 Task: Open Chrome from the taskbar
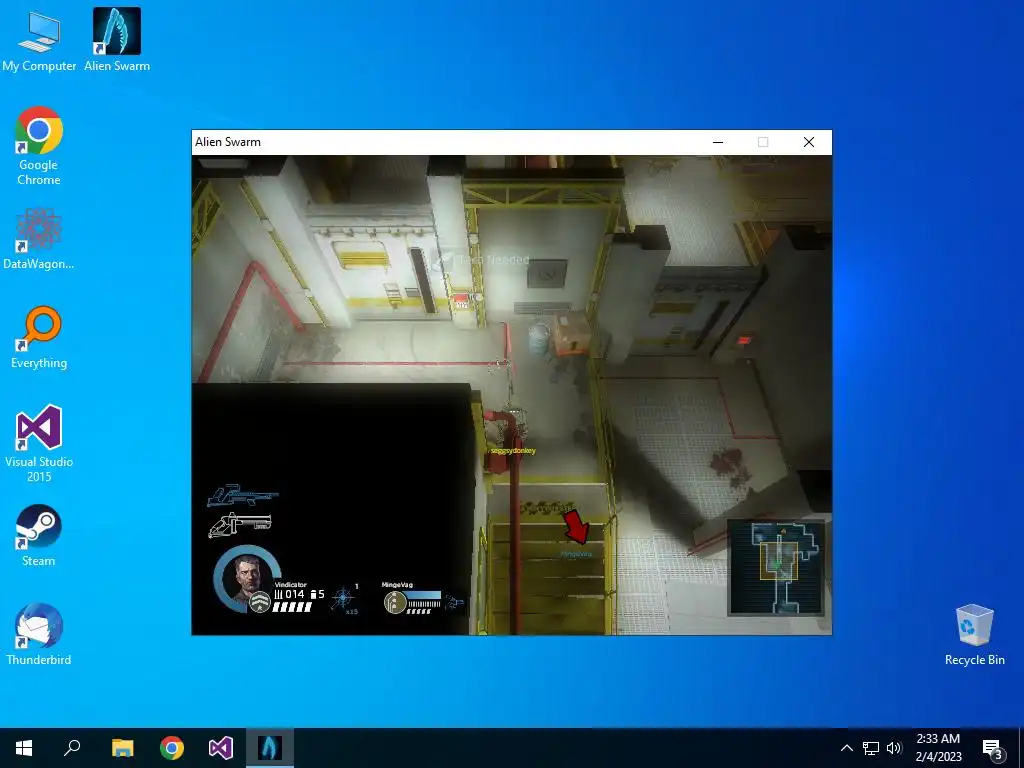pyautogui.click(x=172, y=748)
